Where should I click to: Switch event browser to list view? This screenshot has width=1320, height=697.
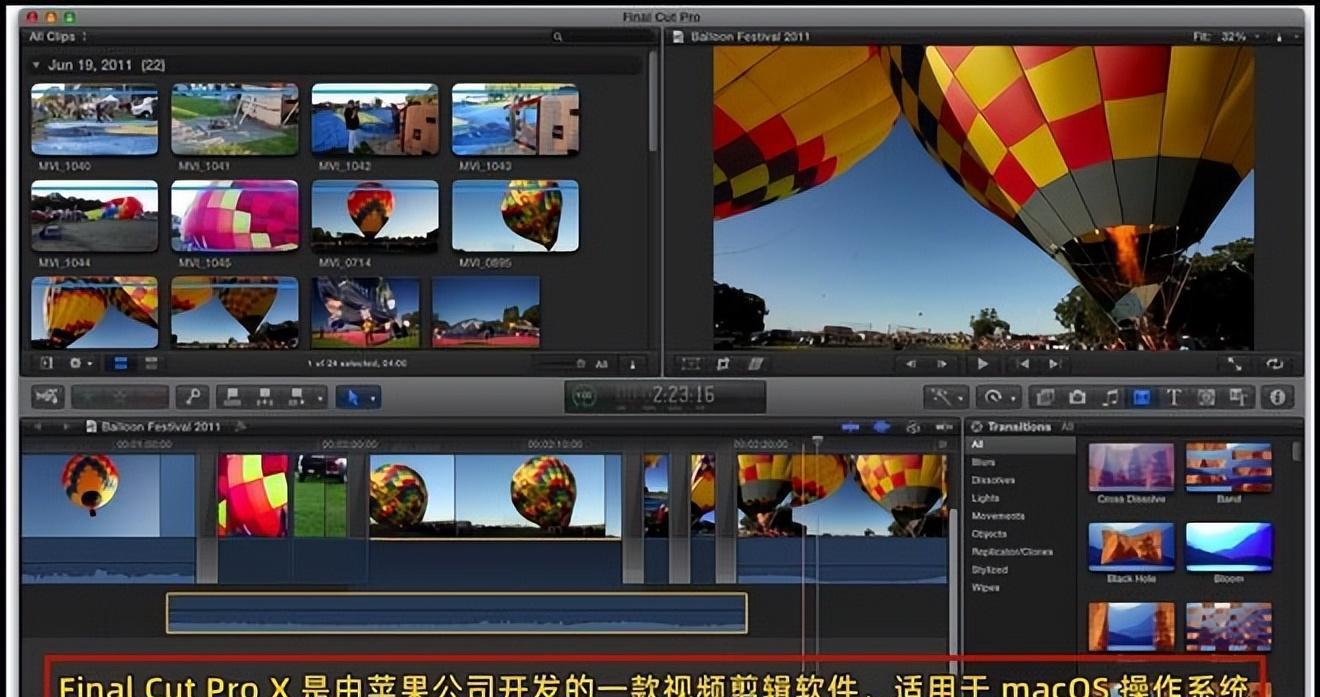(151, 364)
